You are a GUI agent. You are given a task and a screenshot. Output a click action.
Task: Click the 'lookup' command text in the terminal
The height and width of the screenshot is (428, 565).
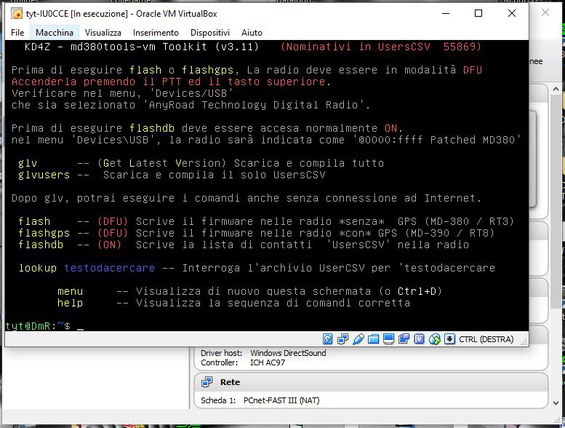[37, 268]
